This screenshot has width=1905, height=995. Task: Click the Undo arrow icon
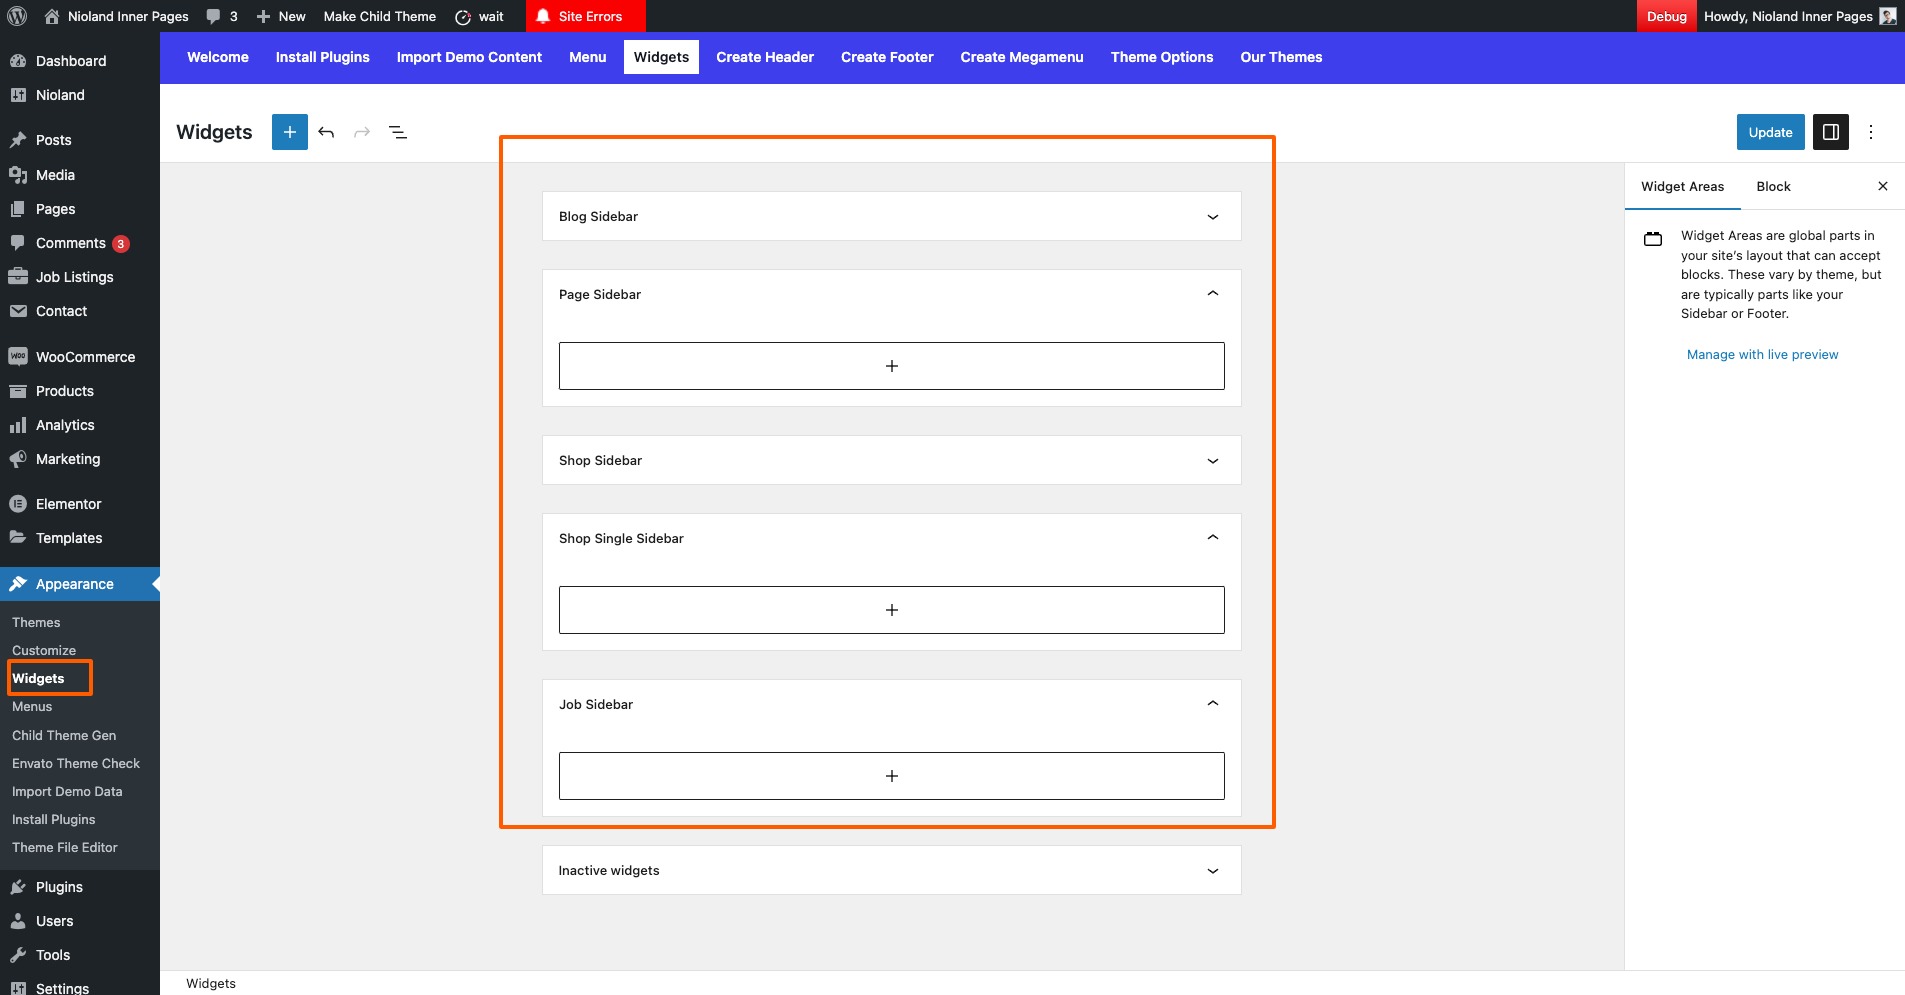326,132
